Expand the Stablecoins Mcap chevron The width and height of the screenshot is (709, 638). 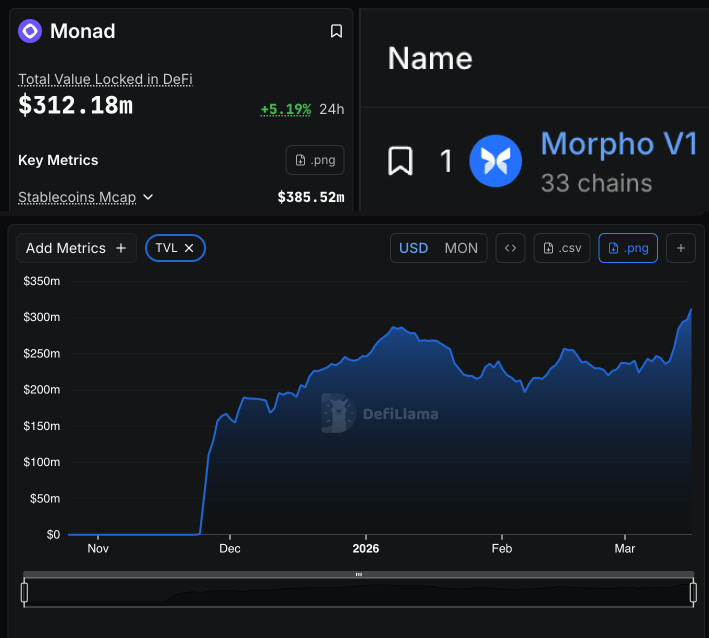pos(148,197)
